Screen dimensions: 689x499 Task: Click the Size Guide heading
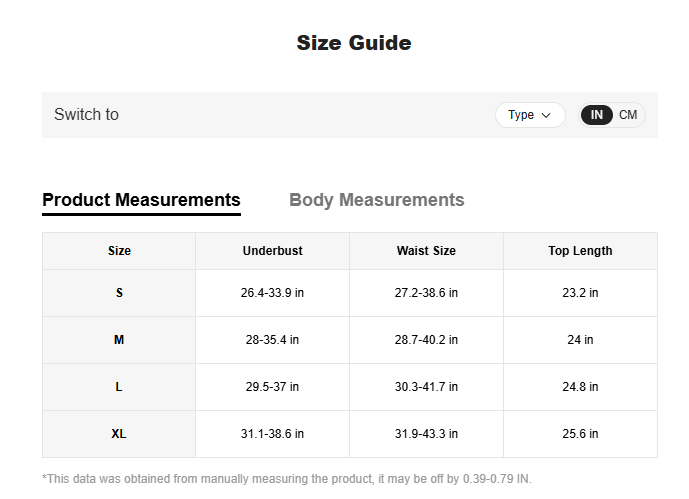354,43
